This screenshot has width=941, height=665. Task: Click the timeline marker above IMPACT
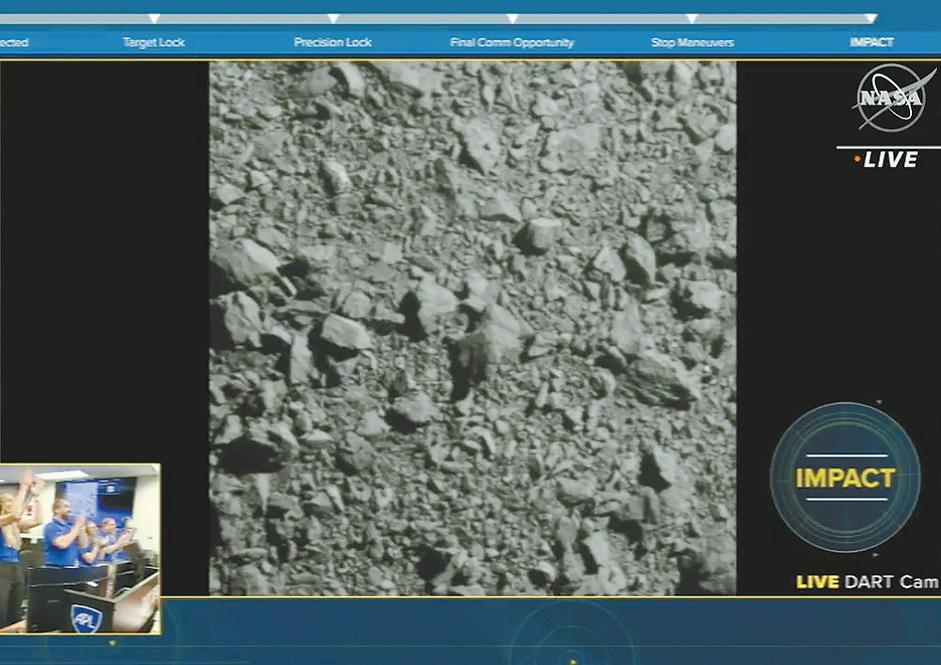click(871, 19)
